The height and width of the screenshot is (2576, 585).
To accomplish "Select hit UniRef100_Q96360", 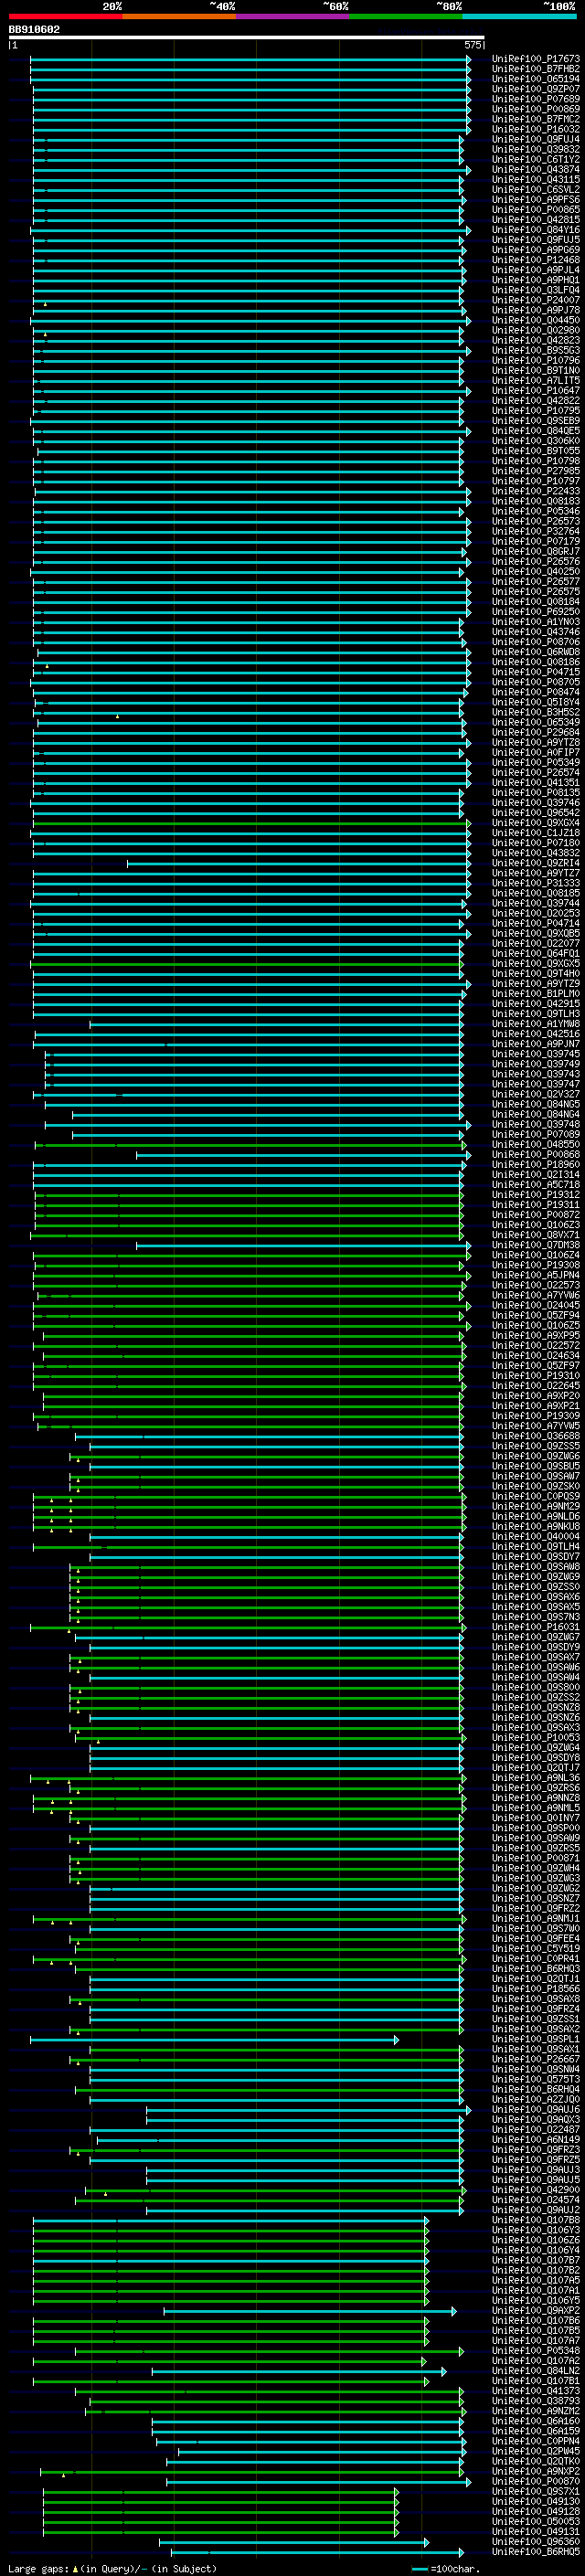I will point(536,2541).
